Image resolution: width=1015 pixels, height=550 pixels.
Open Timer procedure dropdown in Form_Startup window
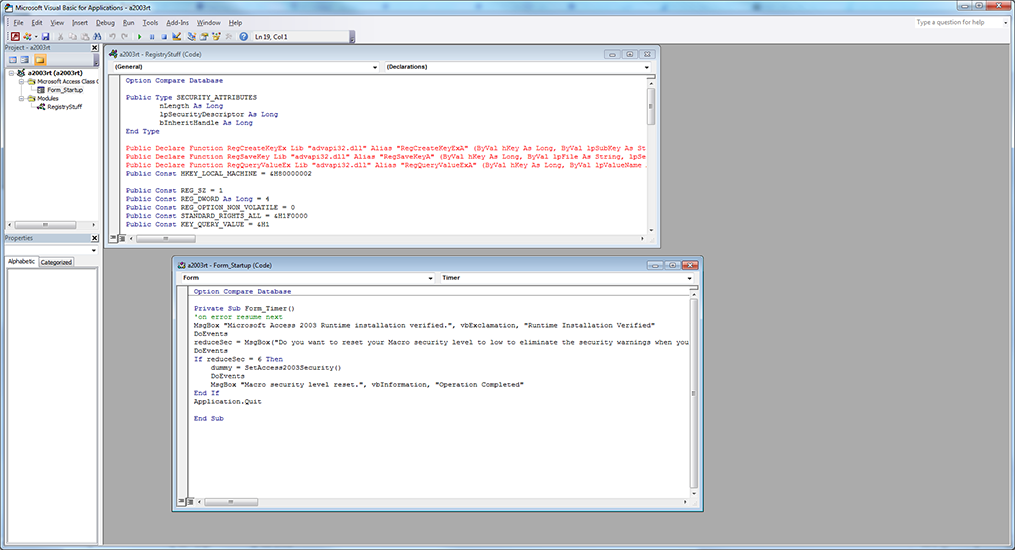689,278
